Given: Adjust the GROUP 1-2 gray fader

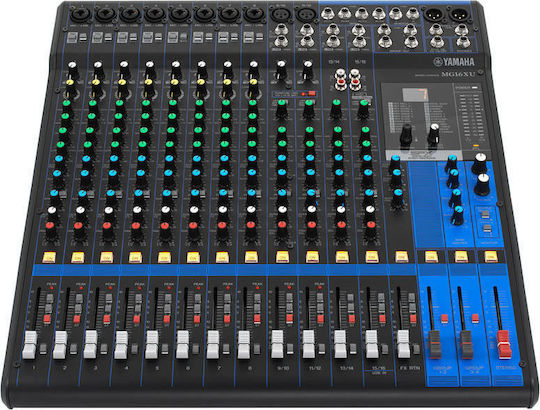Looking at the screenshot, I should [x=435, y=344].
